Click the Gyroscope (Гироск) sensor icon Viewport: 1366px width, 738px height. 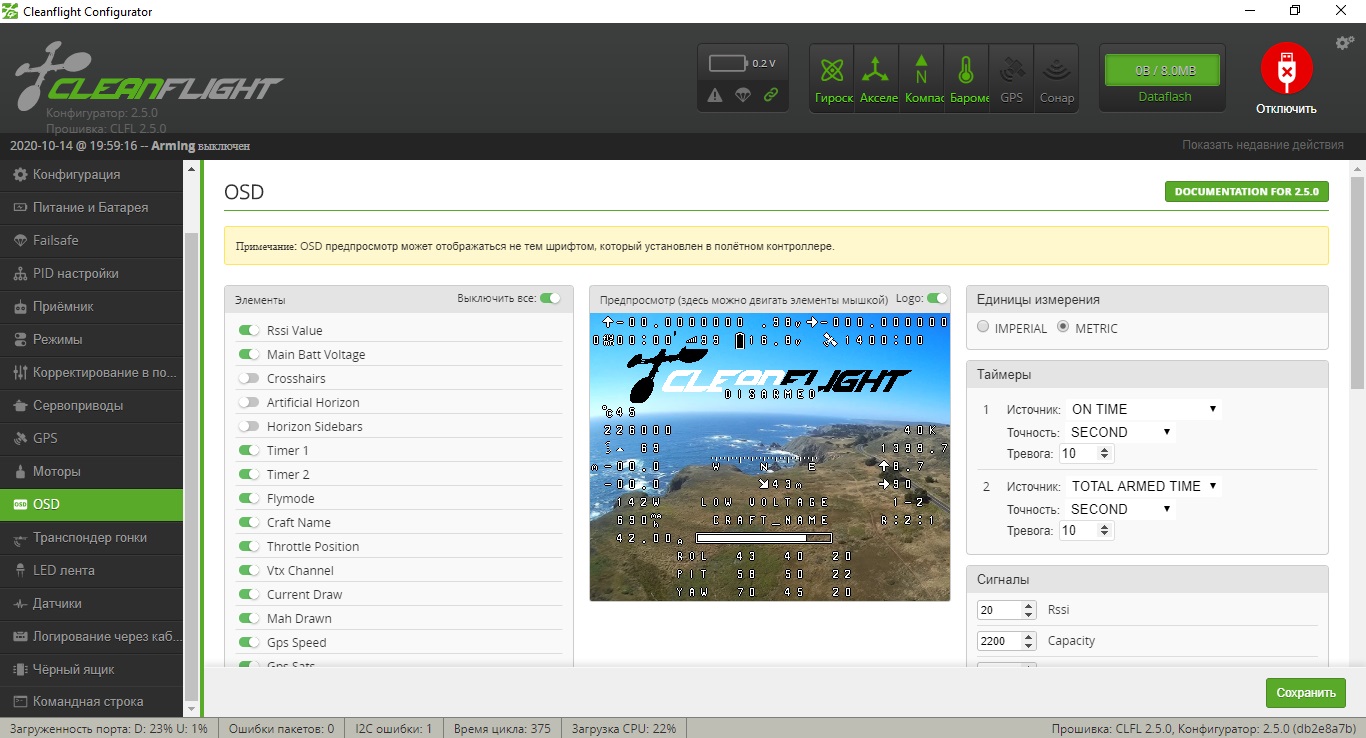point(832,77)
